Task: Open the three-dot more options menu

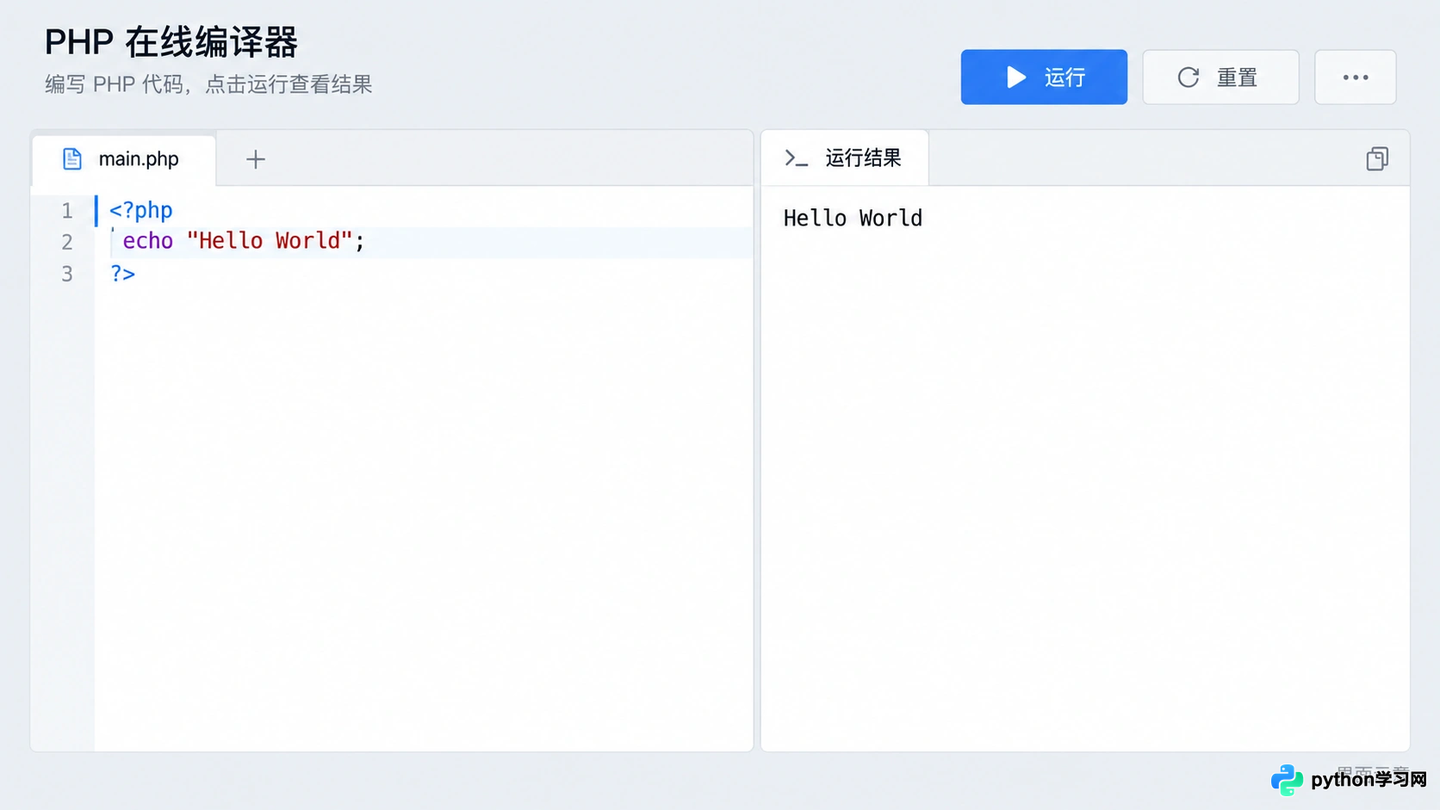Action: 1355,77
